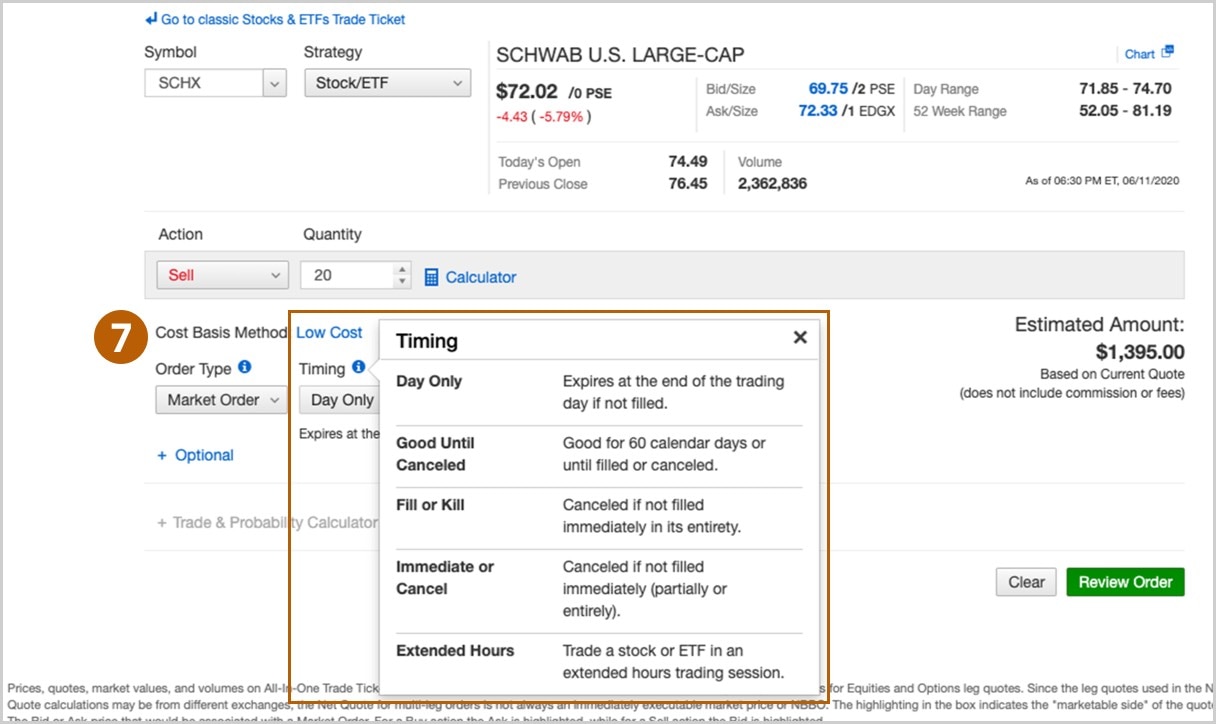
Task: Click the bid price 69.75
Action: [x=828, y=88]
